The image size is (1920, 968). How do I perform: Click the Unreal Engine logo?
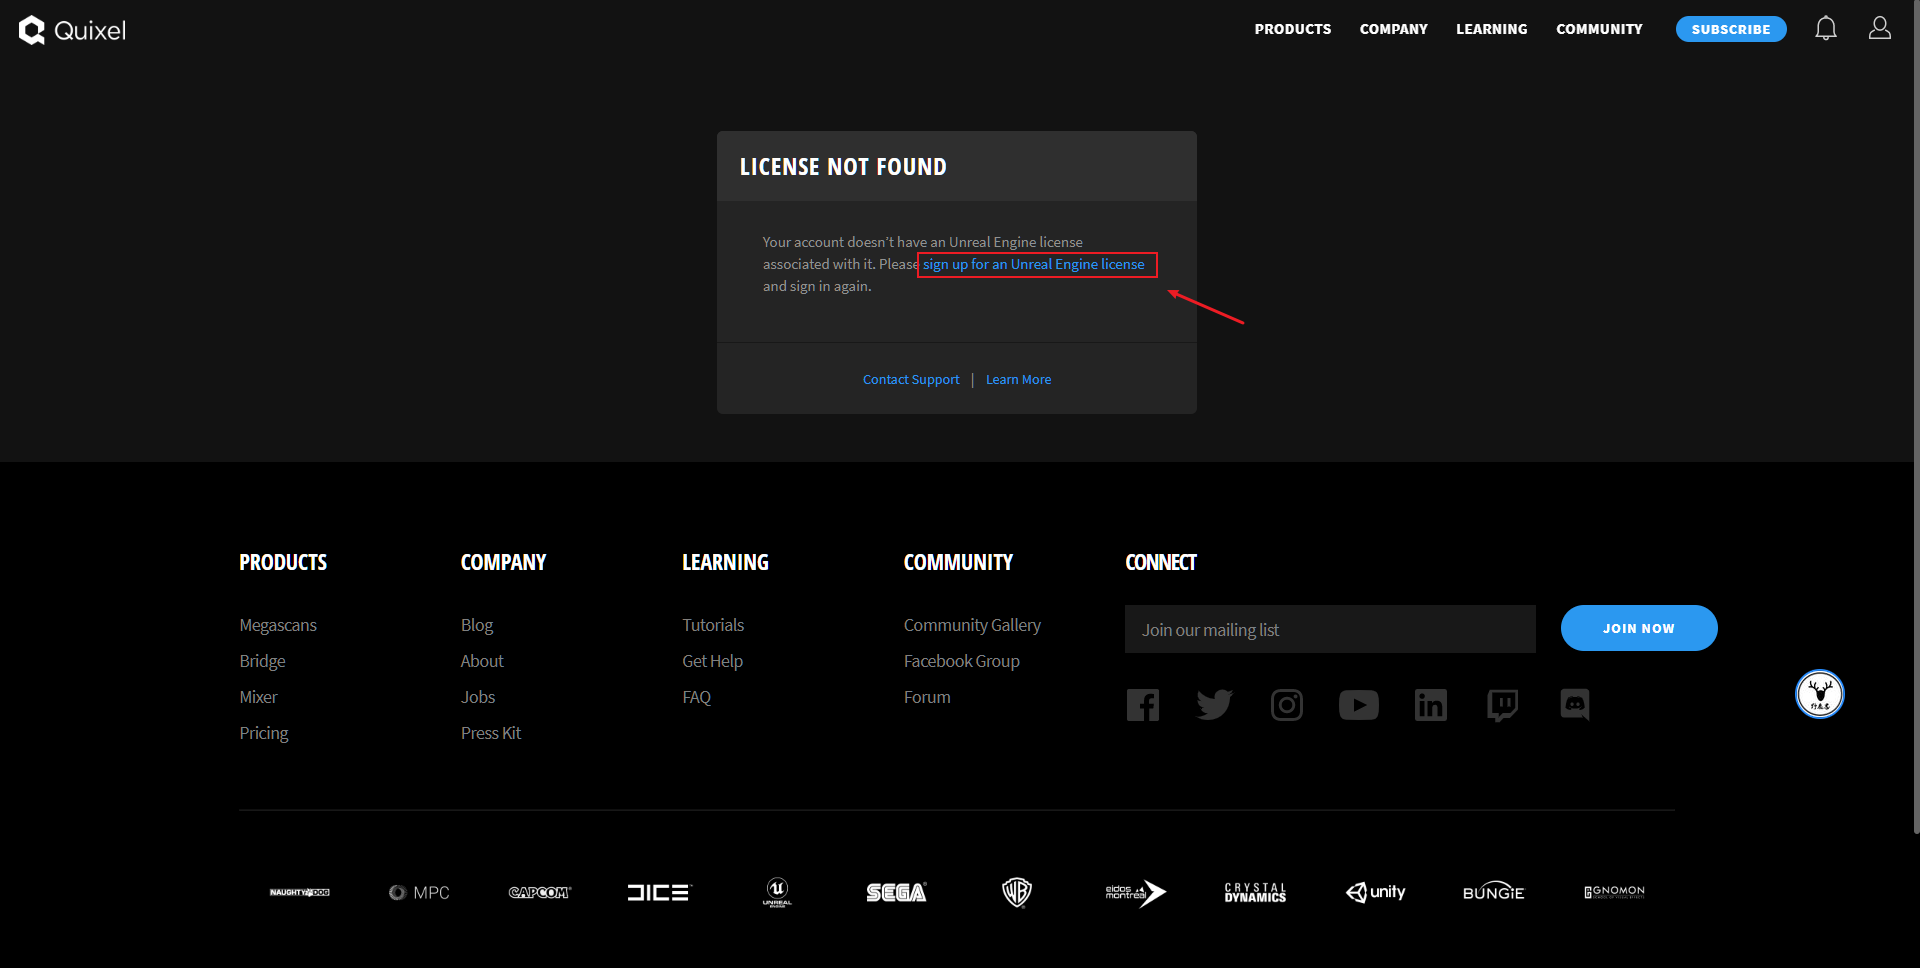[x=777, y=892]
